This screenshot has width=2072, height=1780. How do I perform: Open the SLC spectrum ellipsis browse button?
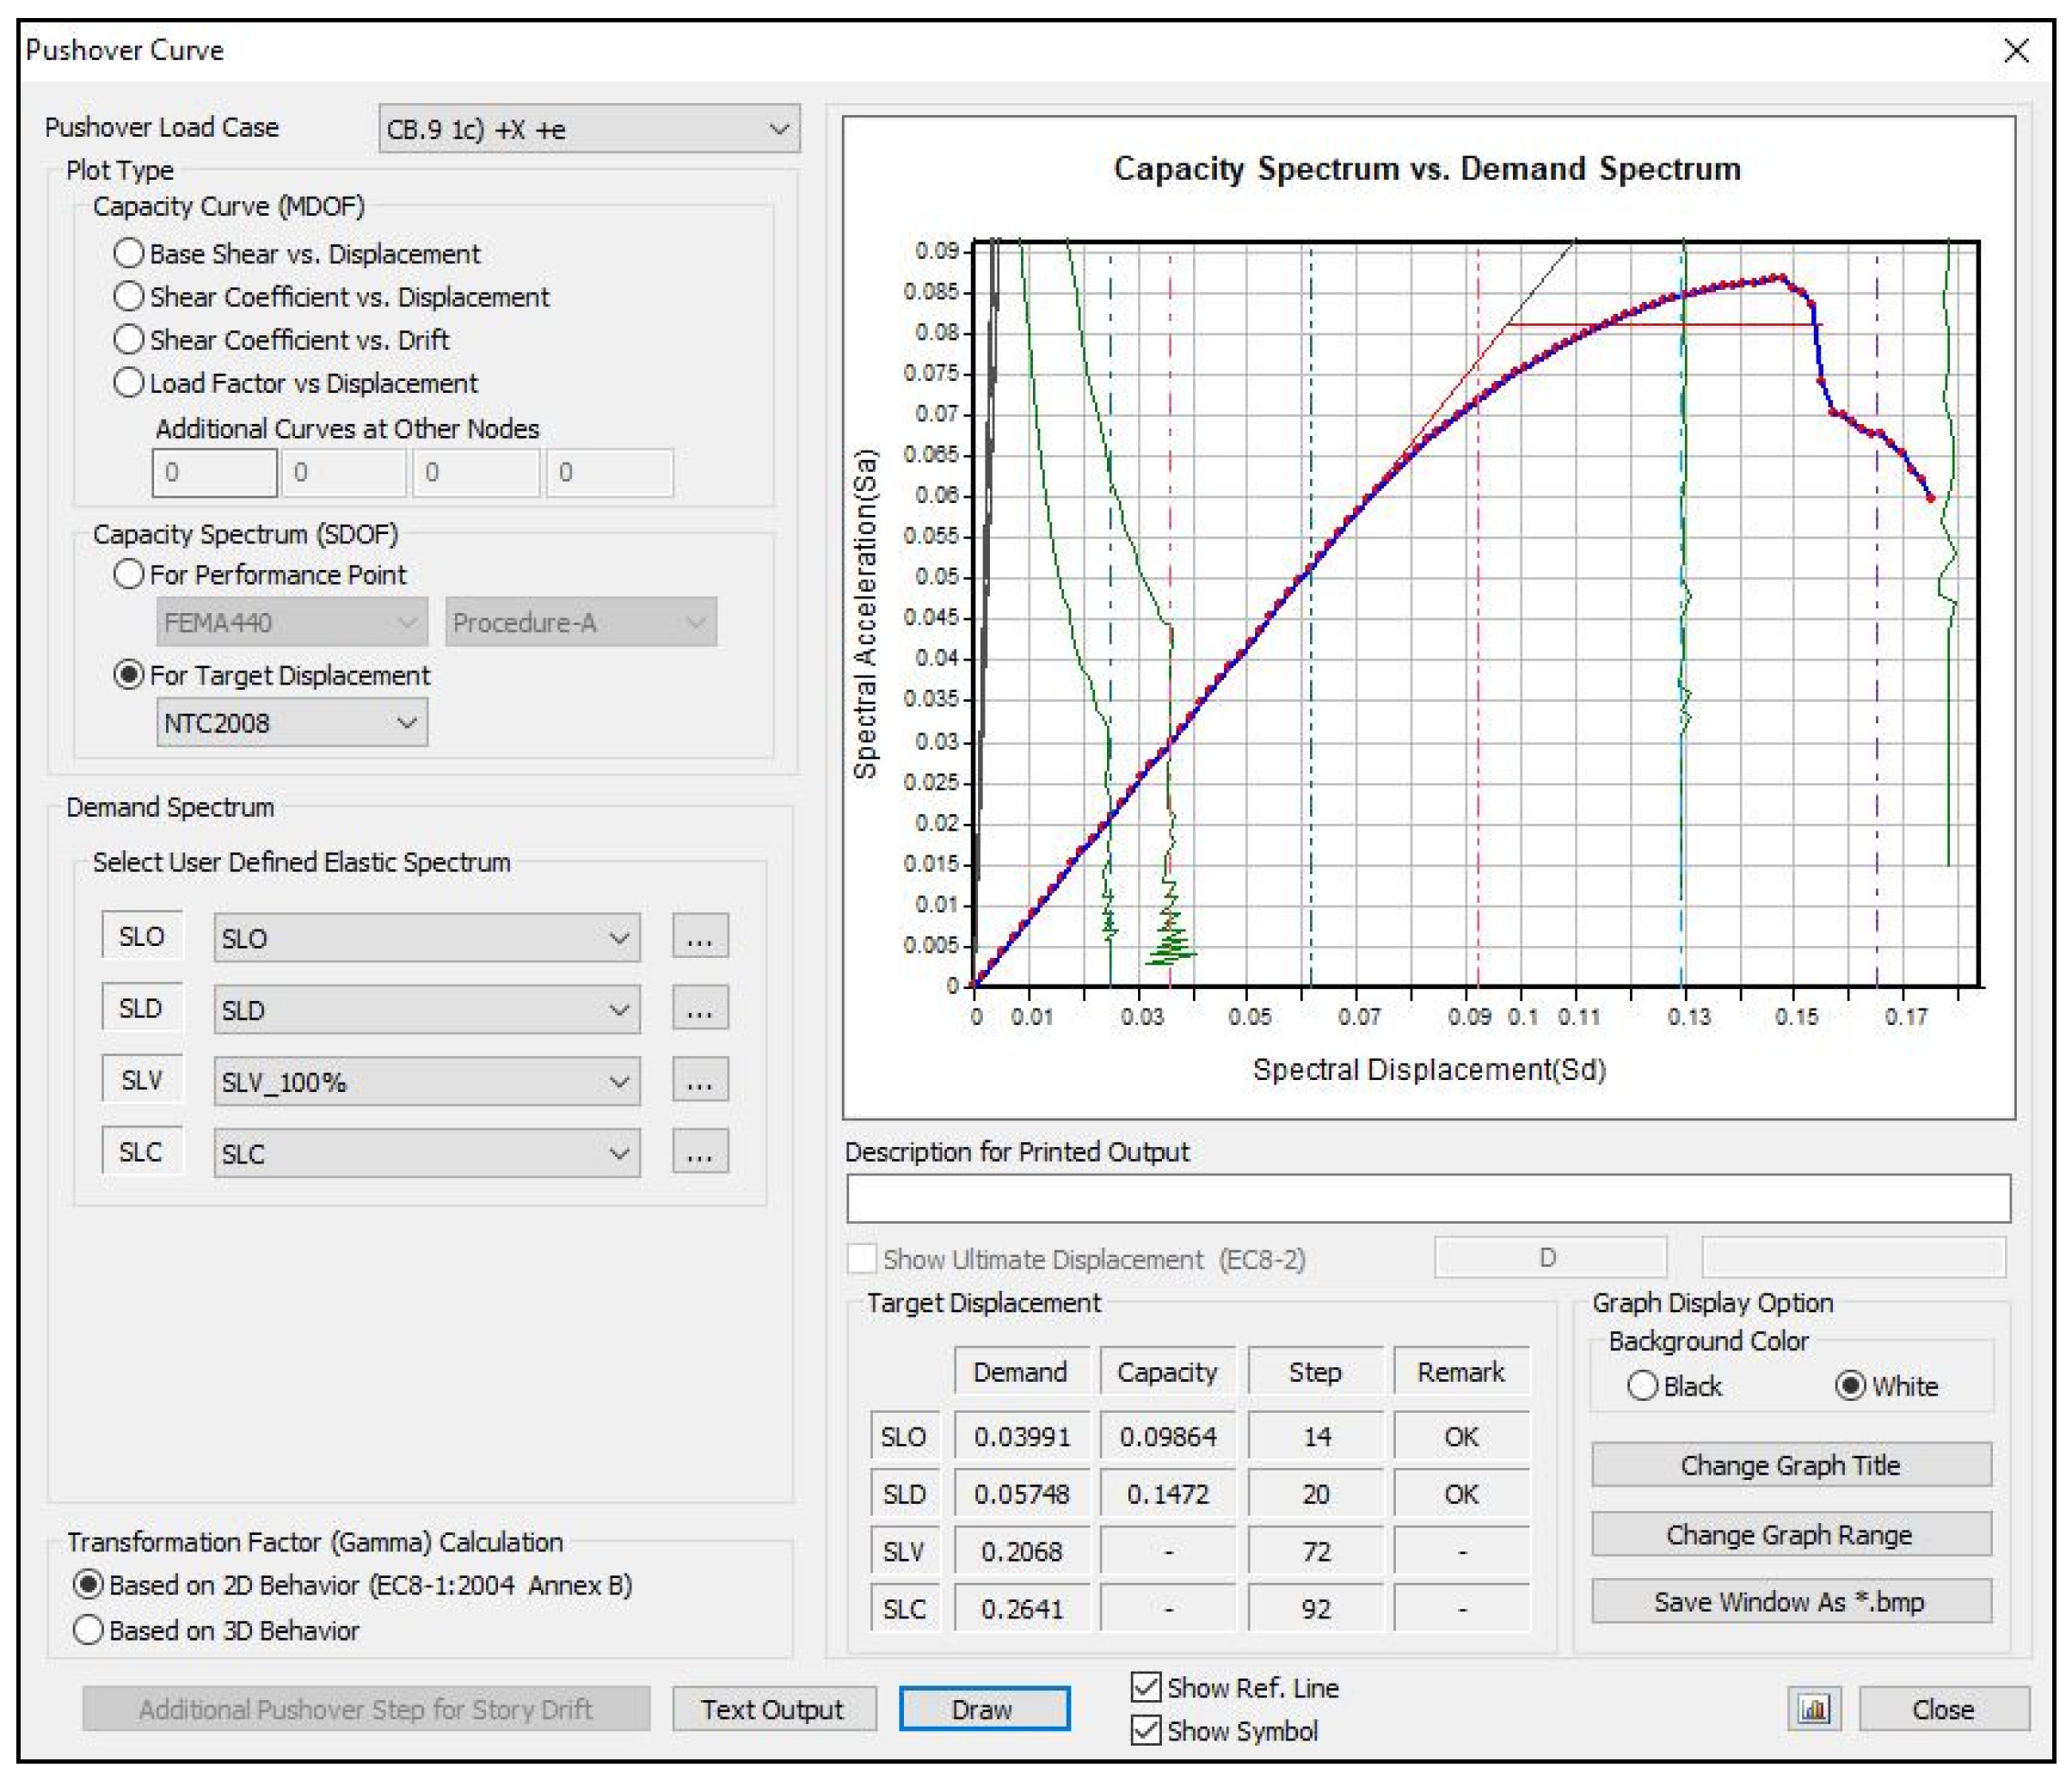(699, 1153)
